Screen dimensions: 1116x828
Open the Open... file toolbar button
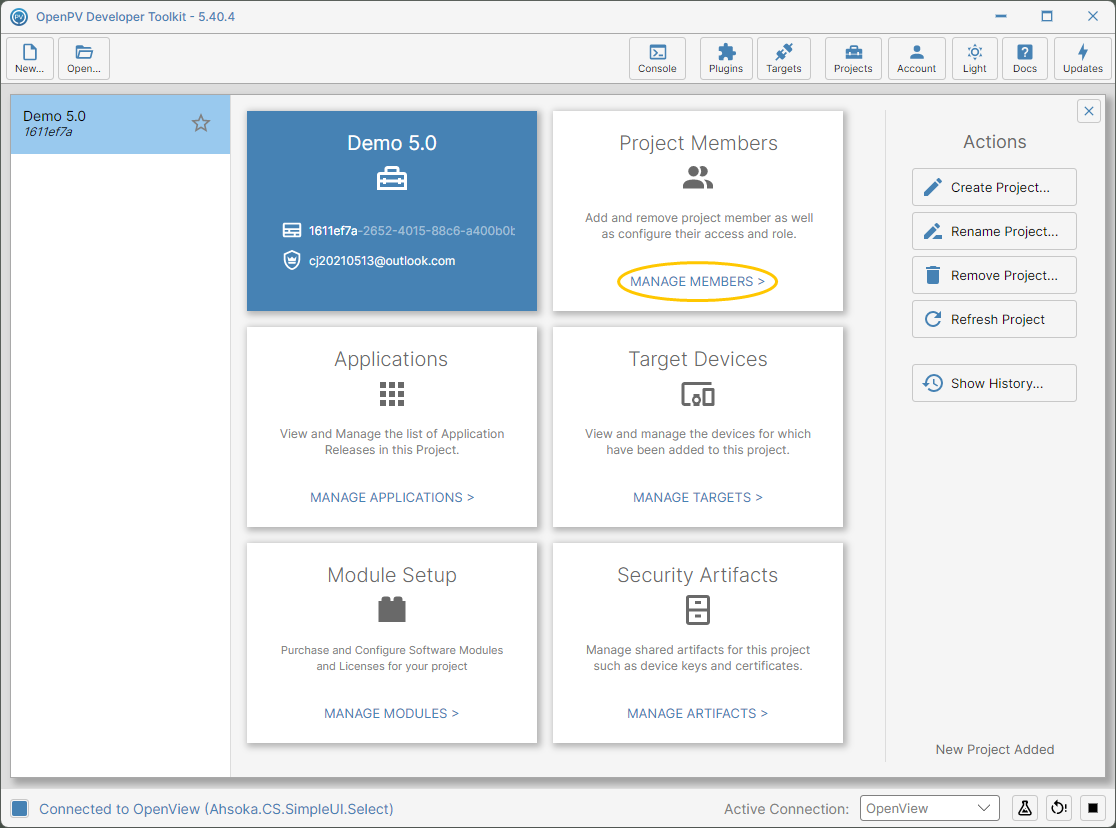click(x=84, y=58)
